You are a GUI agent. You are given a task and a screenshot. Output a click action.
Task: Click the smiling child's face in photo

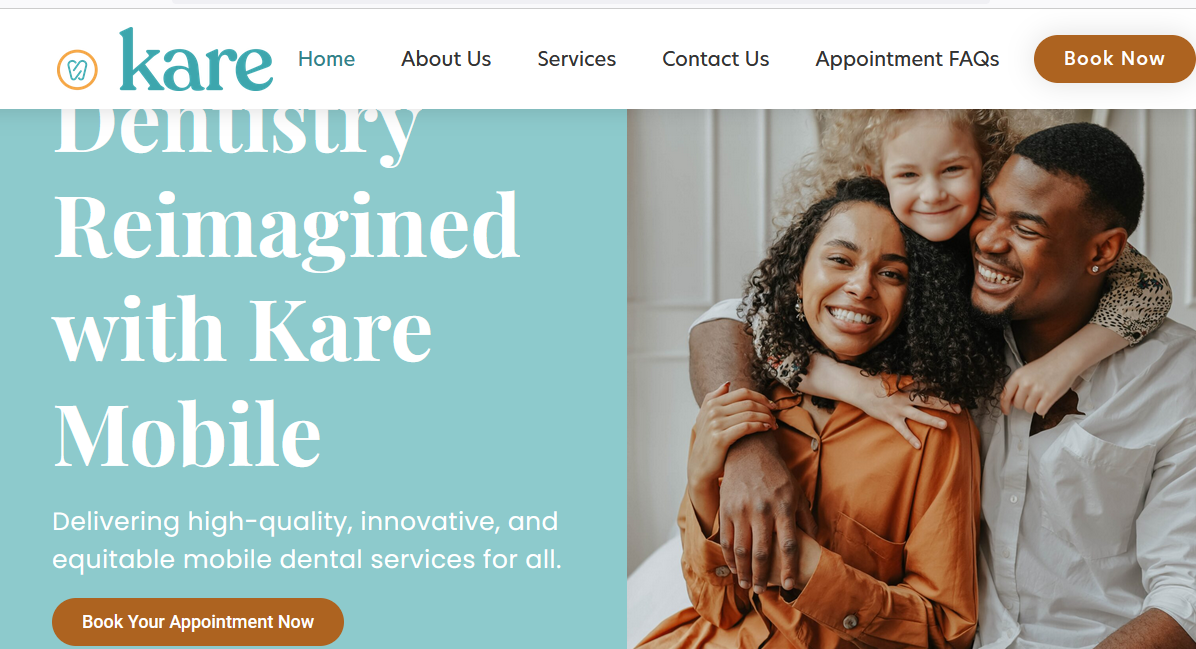tap(931, 182)
